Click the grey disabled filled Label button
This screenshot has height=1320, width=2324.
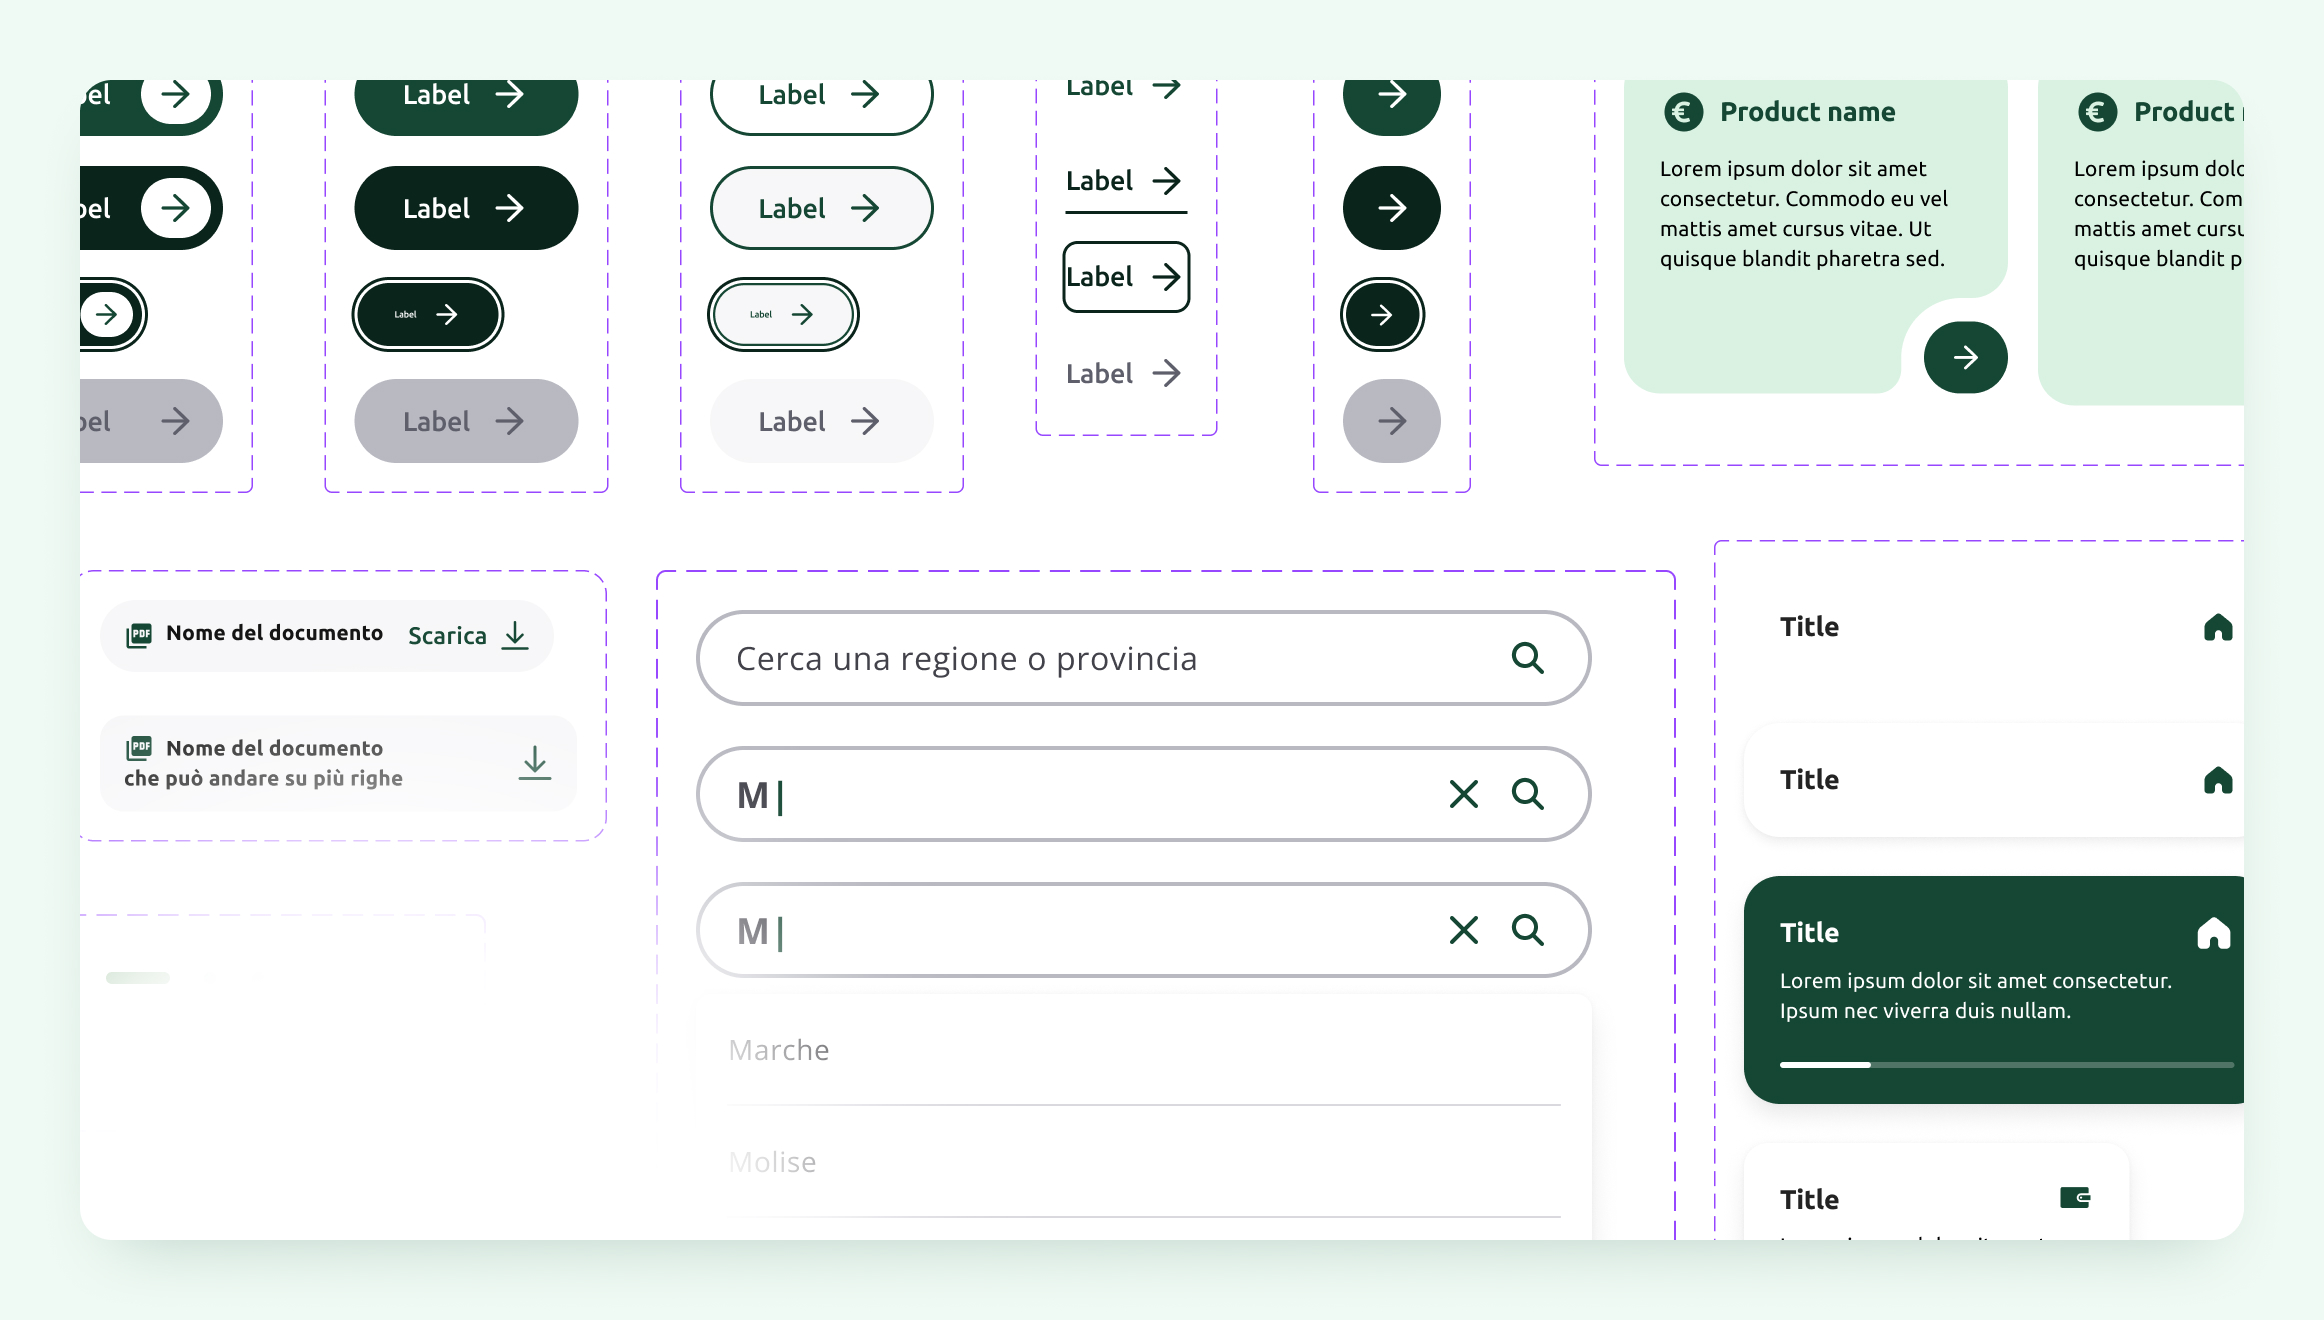466,421
